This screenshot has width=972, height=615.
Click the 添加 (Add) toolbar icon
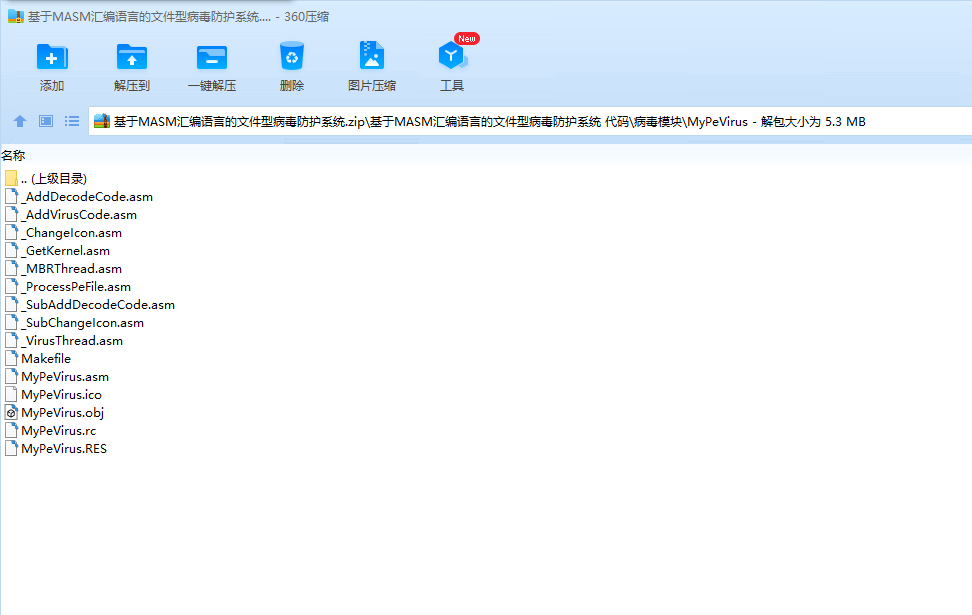[x=52, y=57]
